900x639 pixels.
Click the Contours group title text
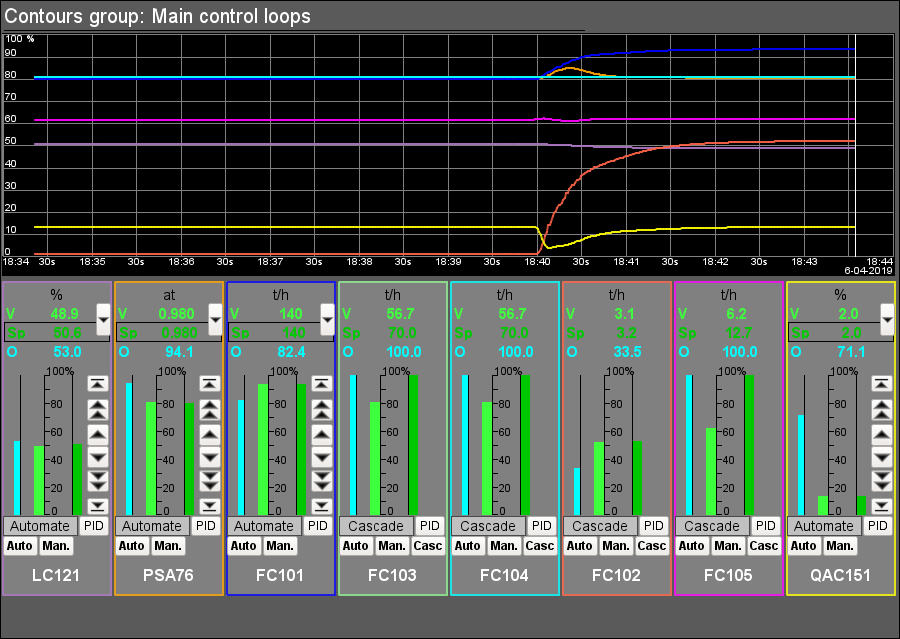157,16
